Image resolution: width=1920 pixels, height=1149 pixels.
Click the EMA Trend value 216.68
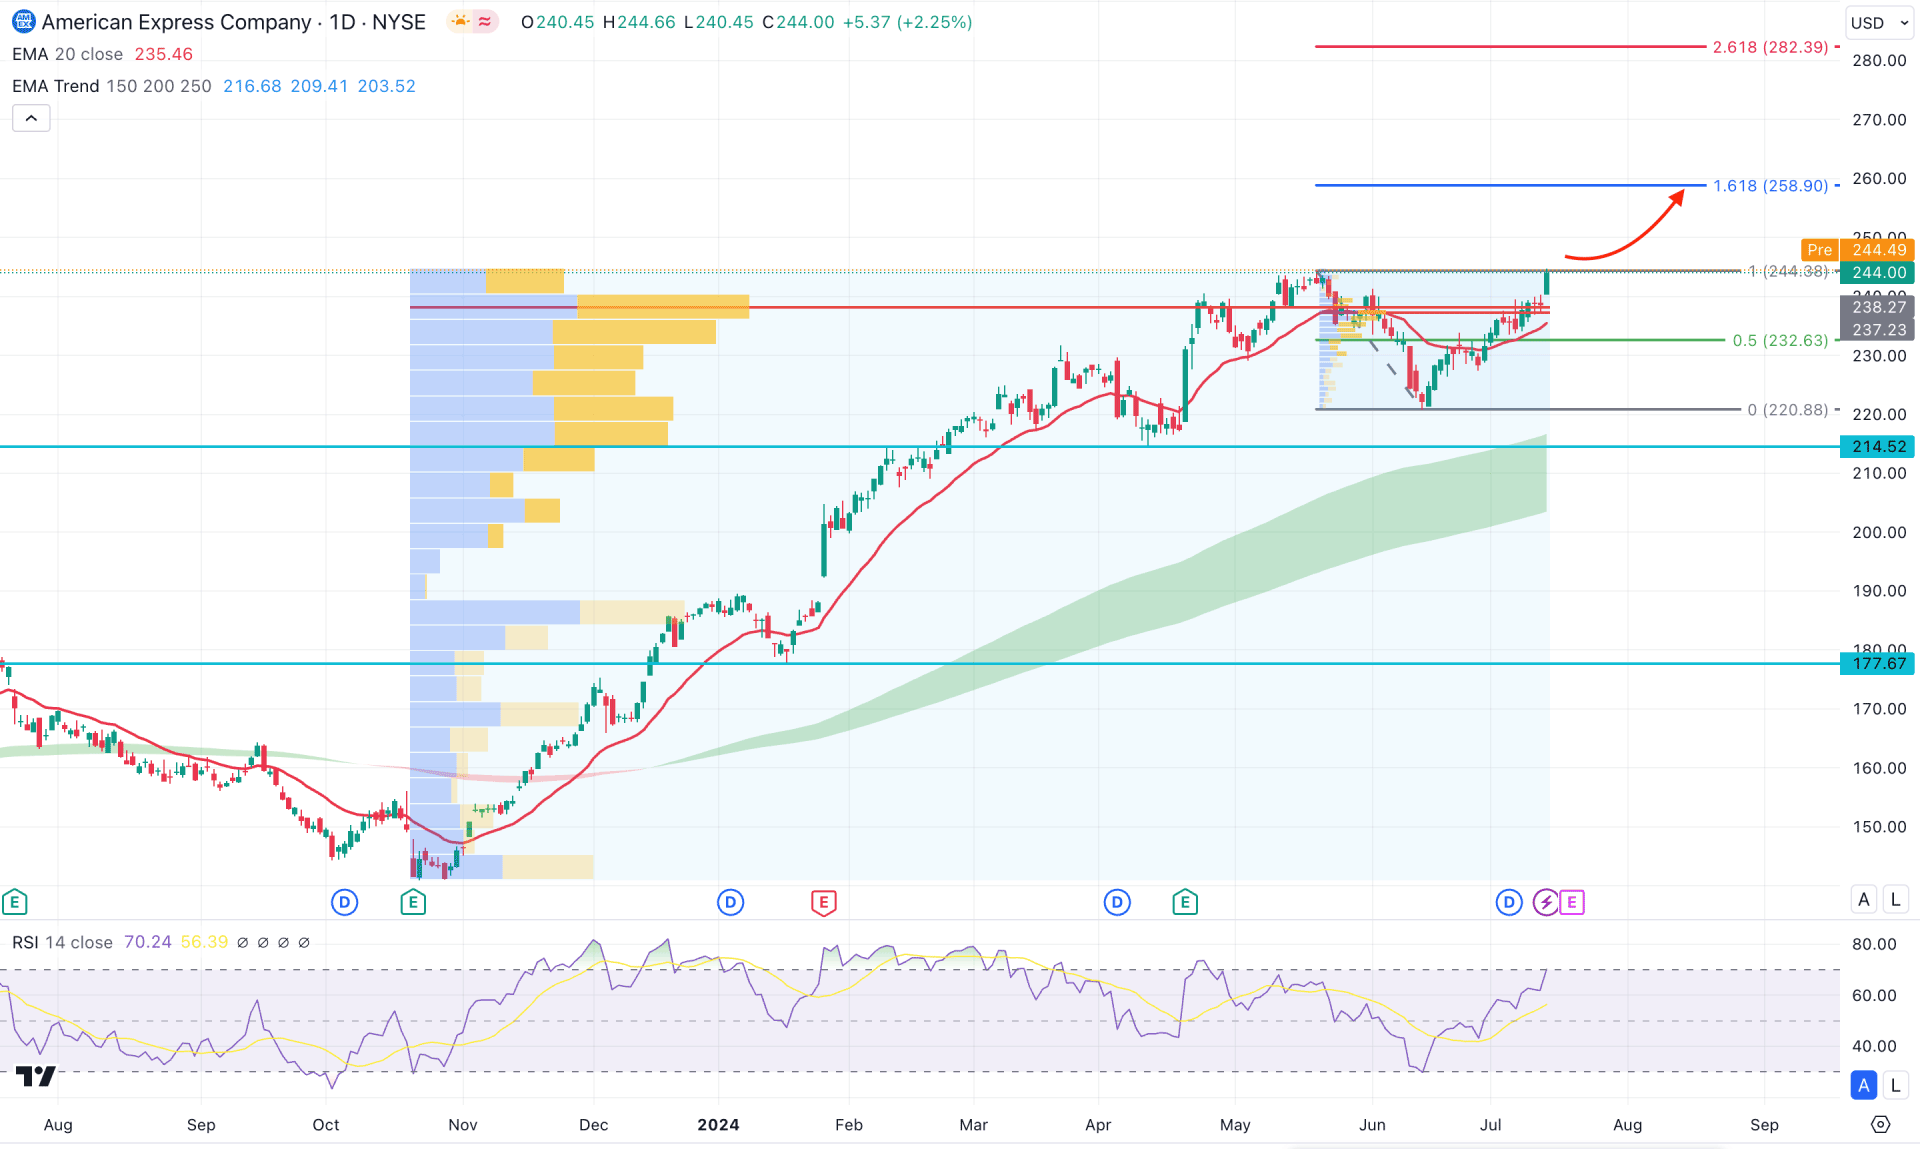(x=252, y=86)
